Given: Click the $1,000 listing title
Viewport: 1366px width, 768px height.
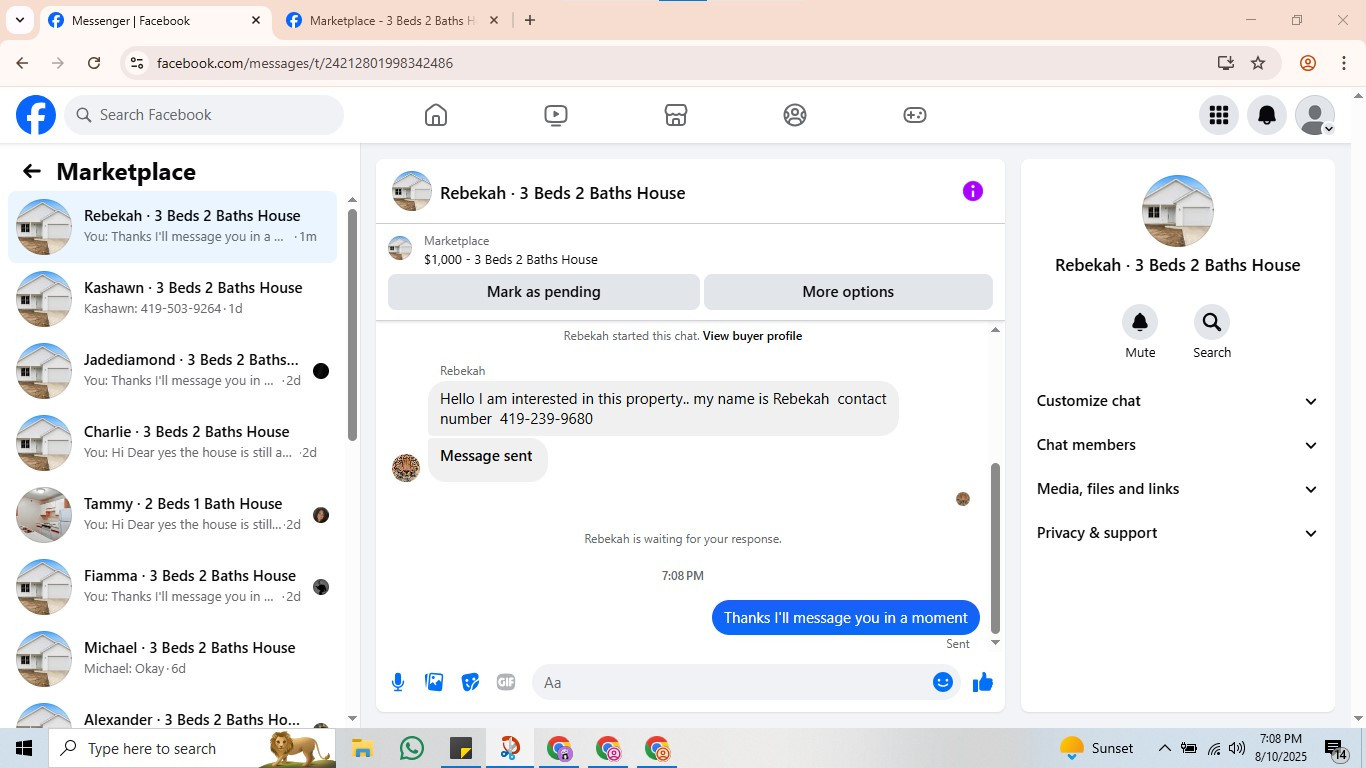Looking at the screenshot, I should [511, 259].
